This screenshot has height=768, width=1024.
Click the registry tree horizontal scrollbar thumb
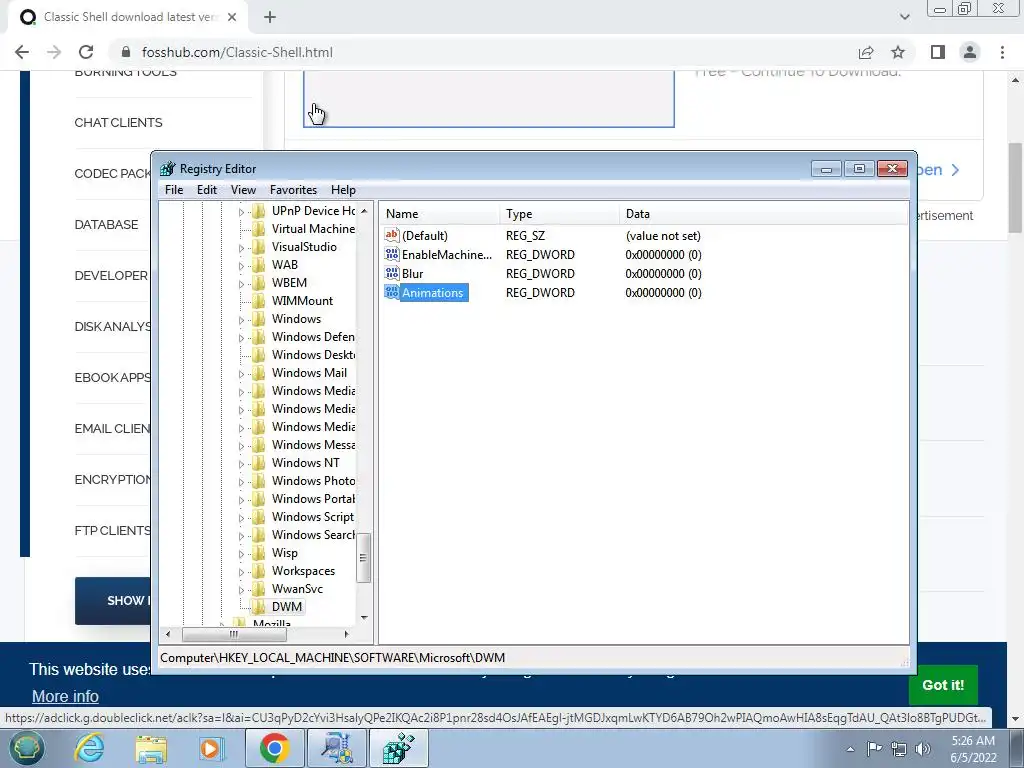[234, 633]
